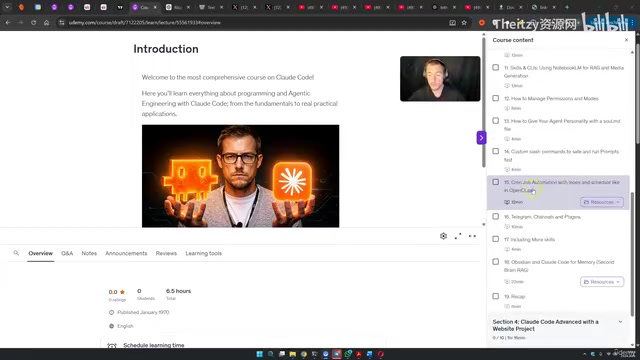This screenshot has width=640, height=360.
Task: Click the orange extension icon beside bookmark star
Action: pyautogui.click(x=482, y=23)
